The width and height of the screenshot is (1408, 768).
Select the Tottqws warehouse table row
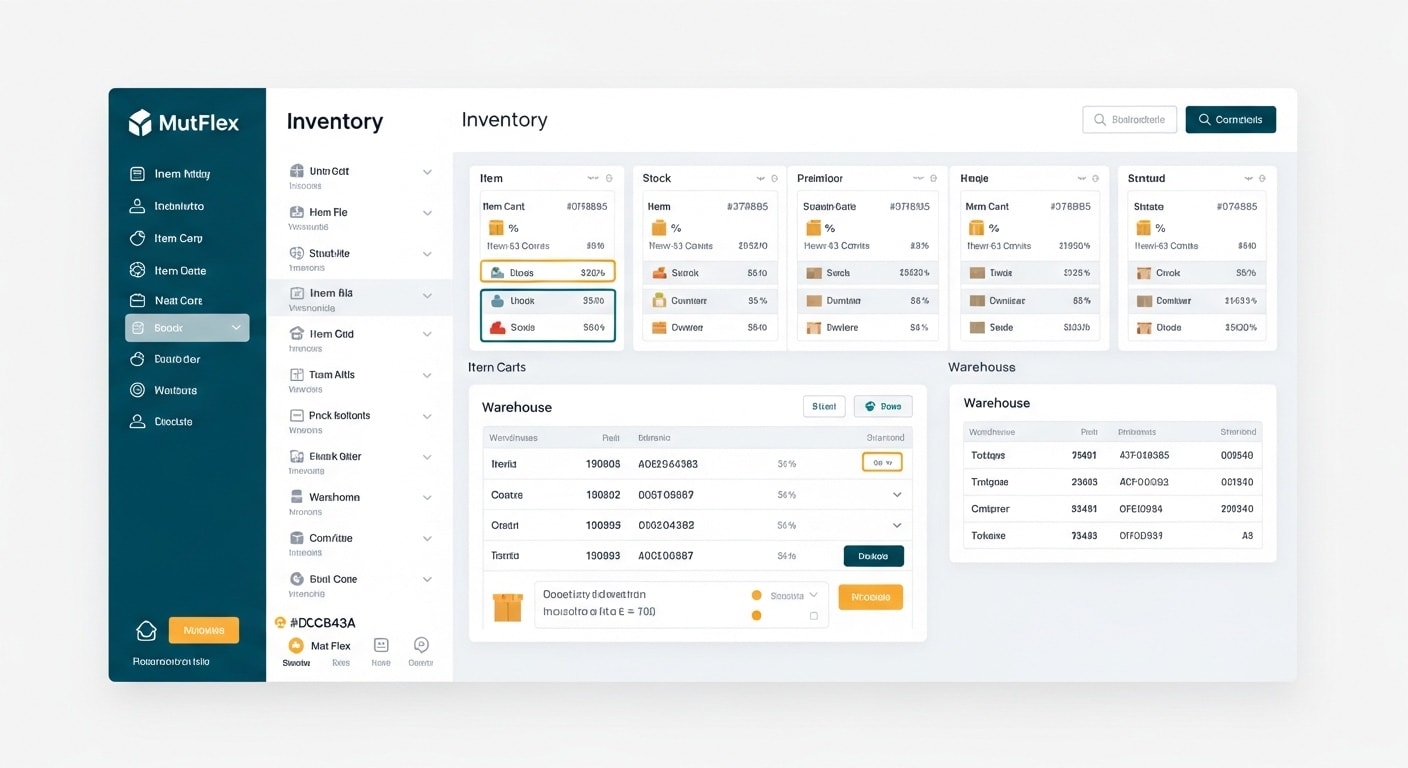point(1113,455)
